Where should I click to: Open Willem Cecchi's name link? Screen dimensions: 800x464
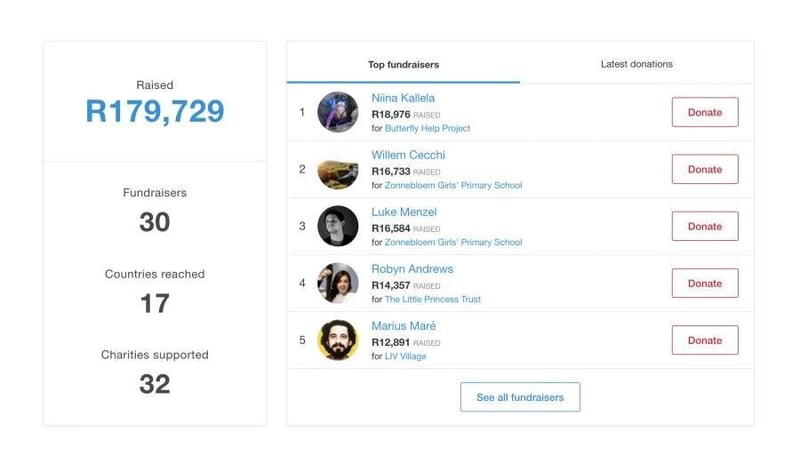pyautogui.click(x=408, y=155)
